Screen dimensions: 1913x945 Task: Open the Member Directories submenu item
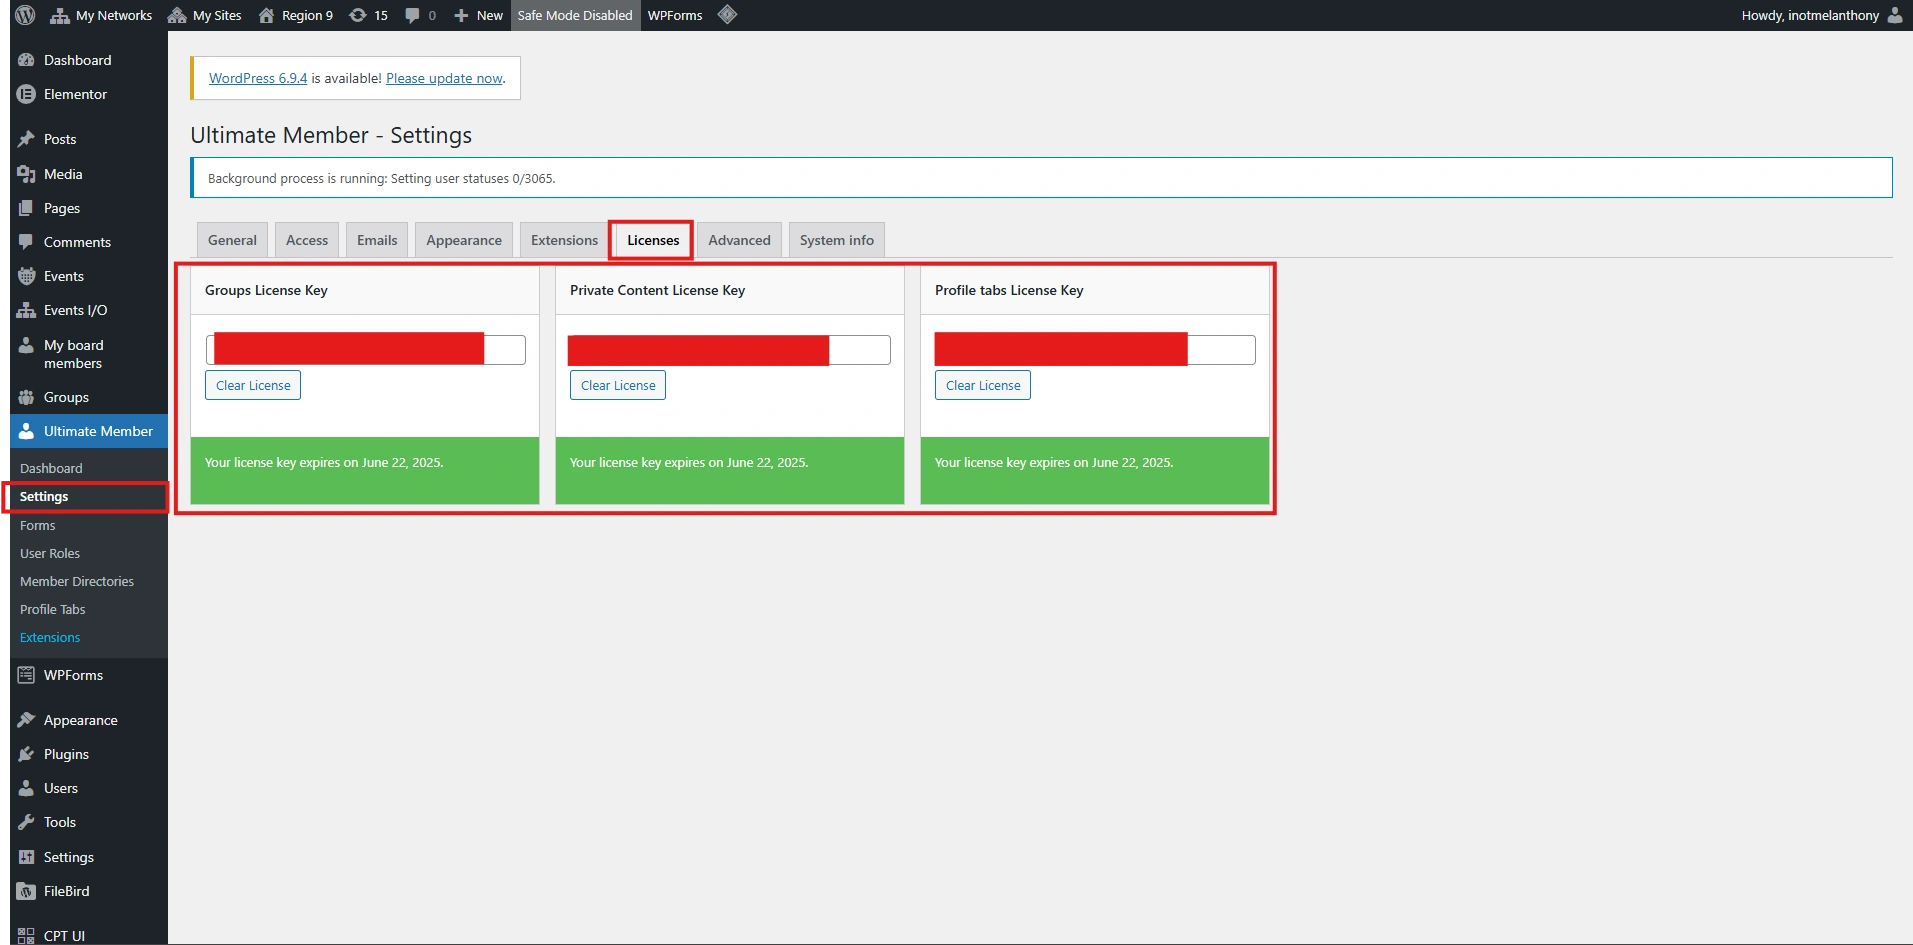pos(77,581)
